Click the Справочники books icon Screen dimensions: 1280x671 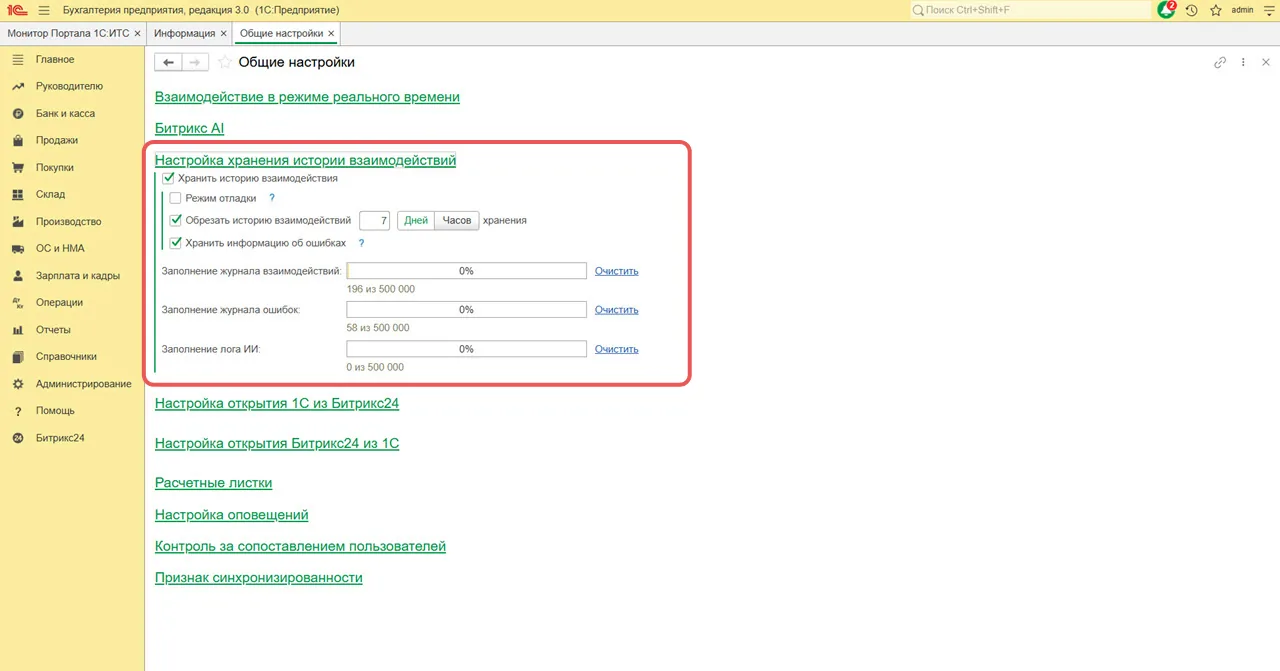[17, 356]
